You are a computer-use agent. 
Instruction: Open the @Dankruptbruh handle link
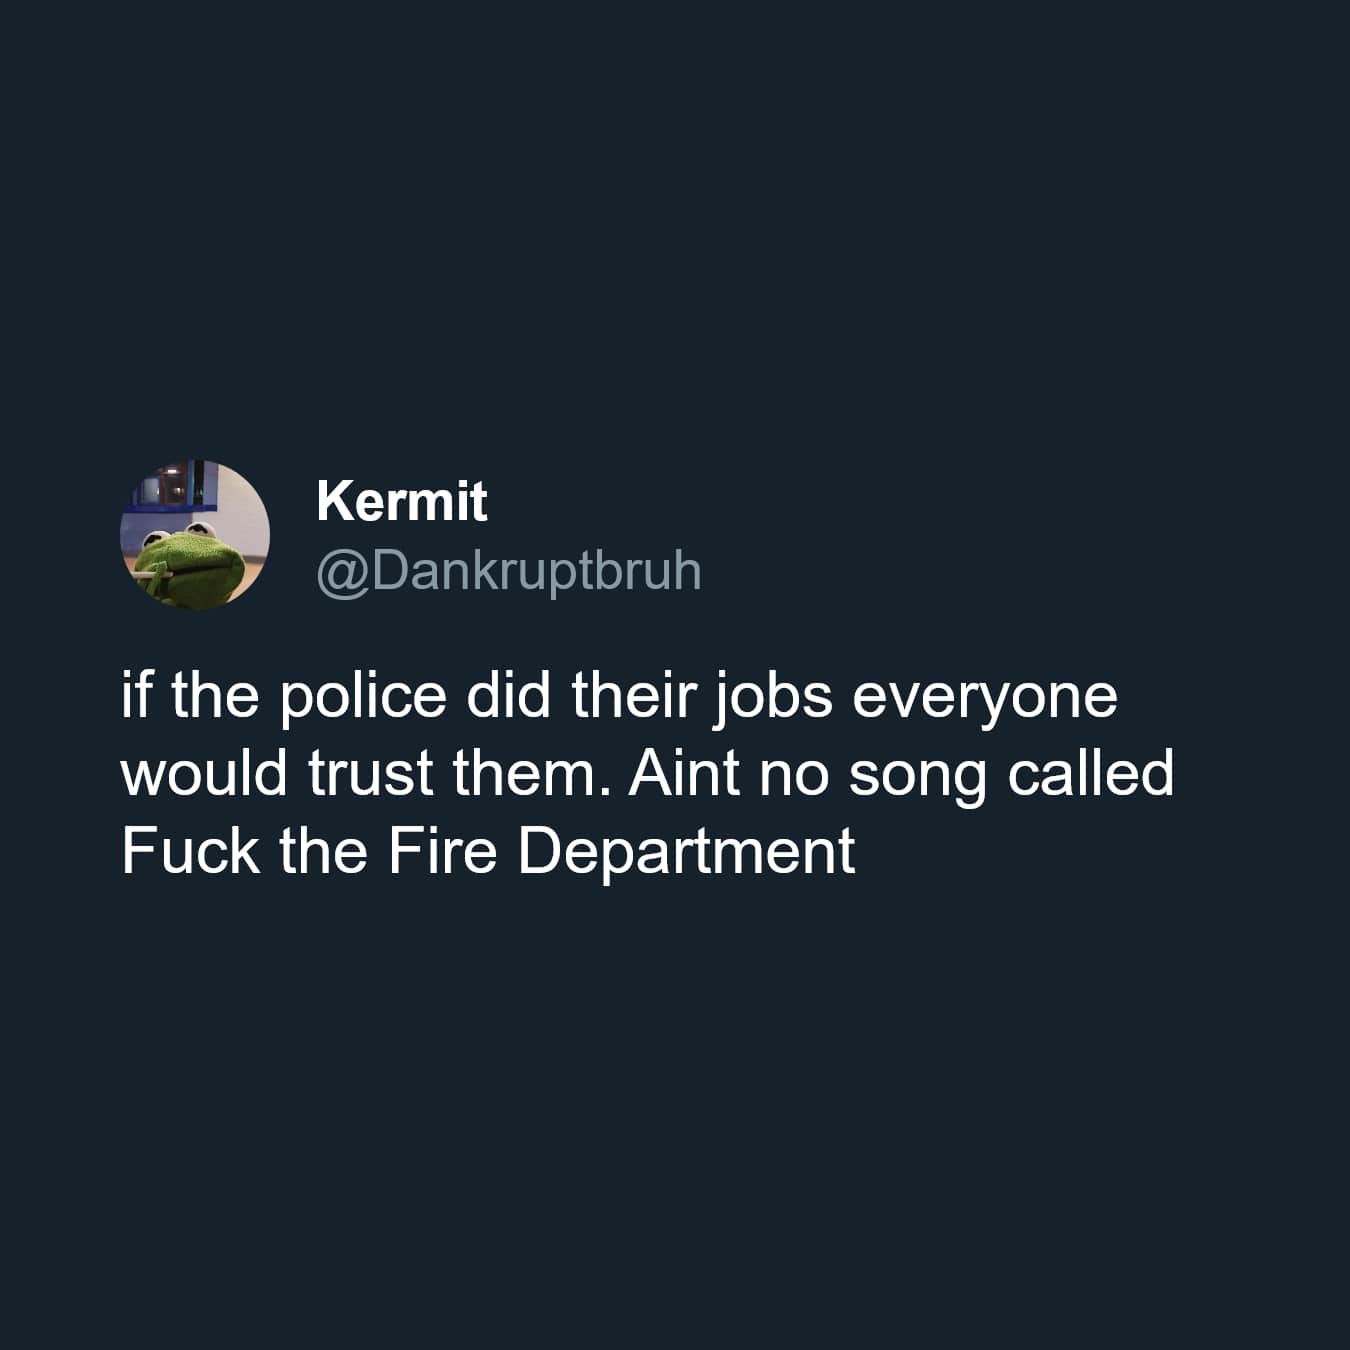[x=509, y=571]
